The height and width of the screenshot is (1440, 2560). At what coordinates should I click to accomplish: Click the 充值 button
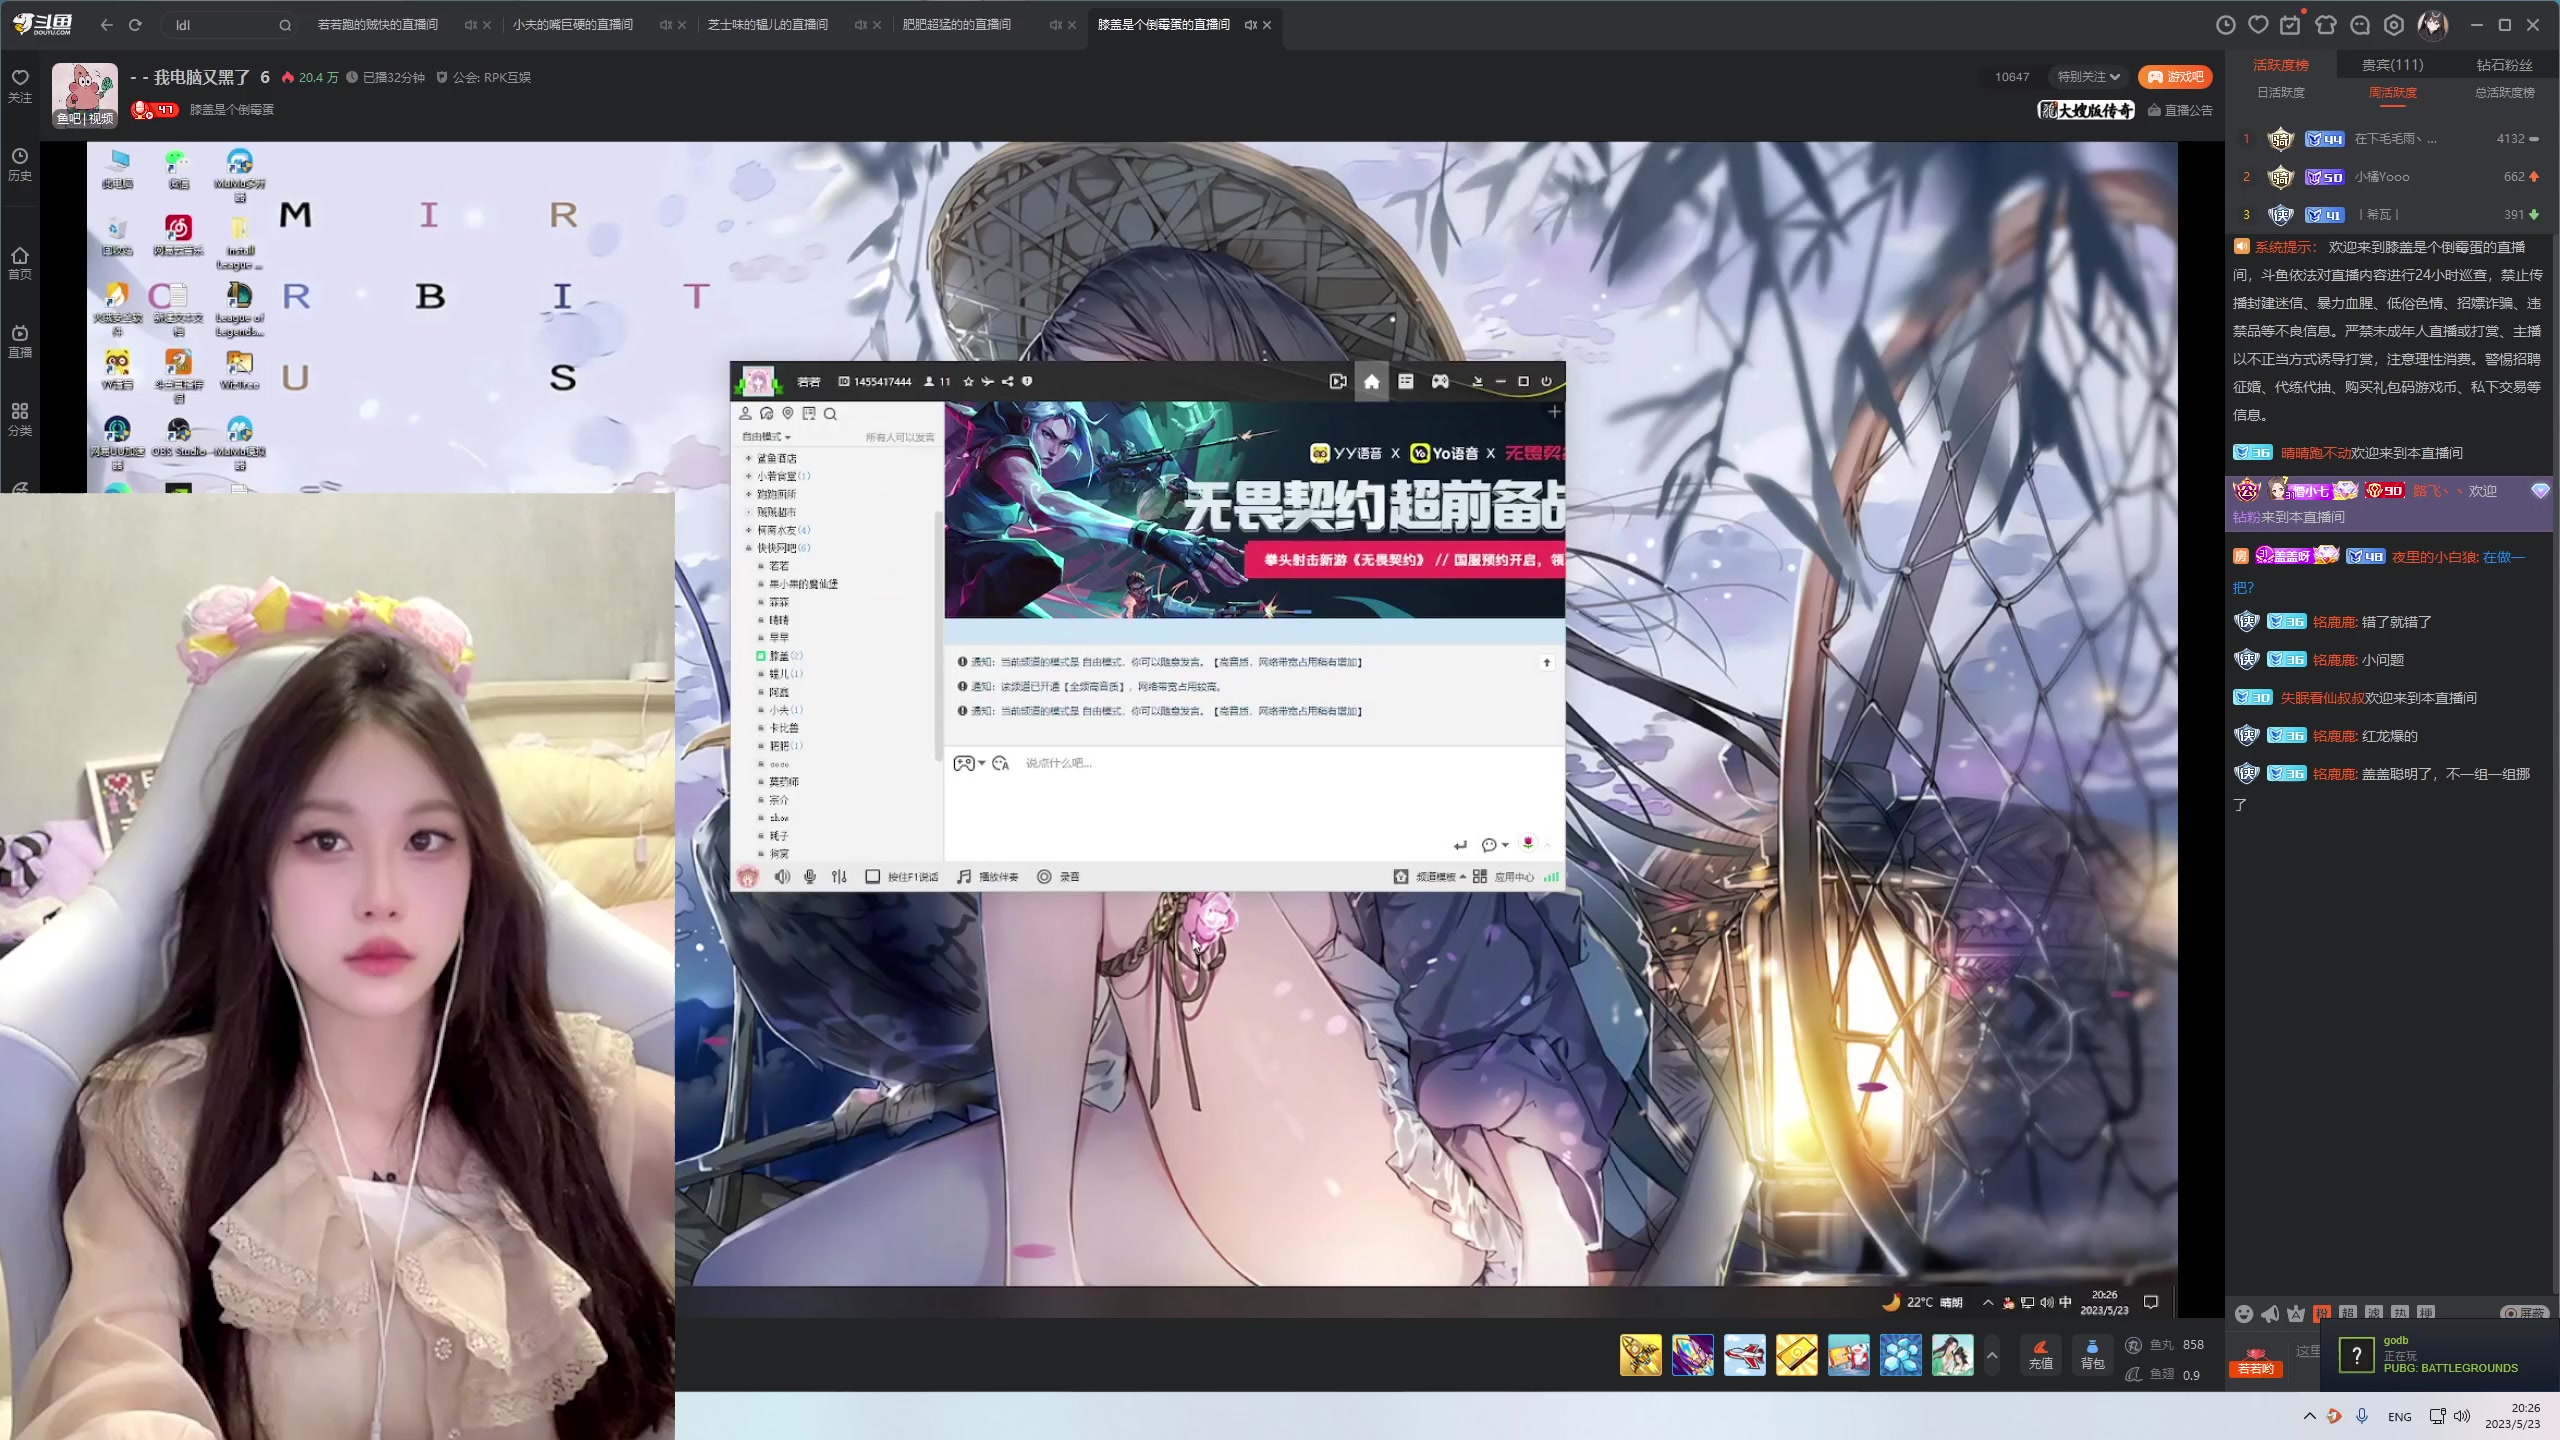(x=2040, y=1355)
